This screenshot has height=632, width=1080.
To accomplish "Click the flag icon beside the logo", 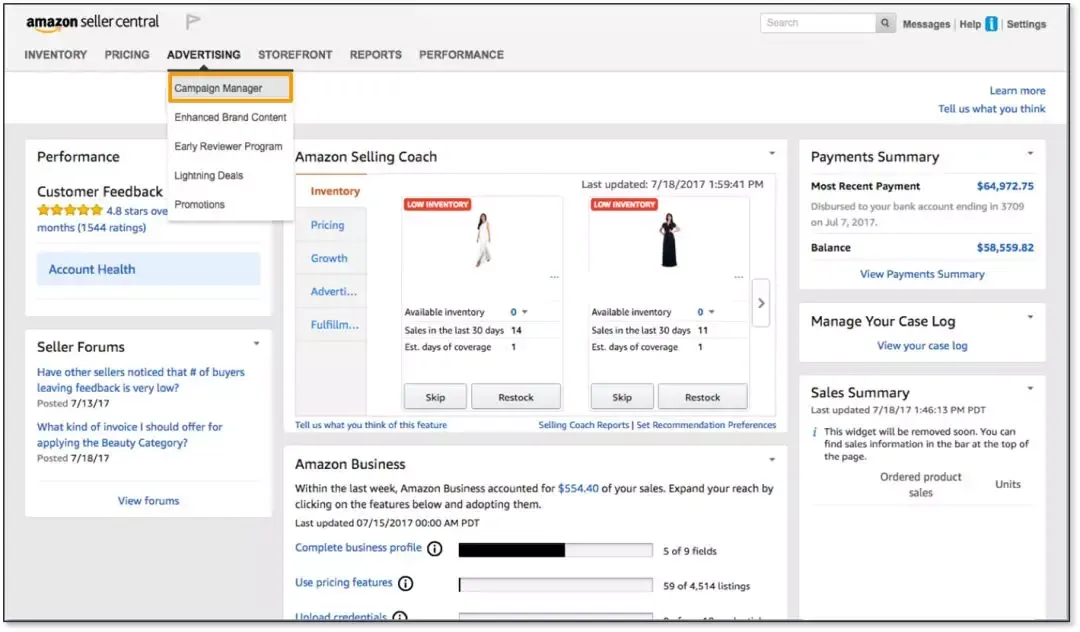I will [x=193, y=22].
